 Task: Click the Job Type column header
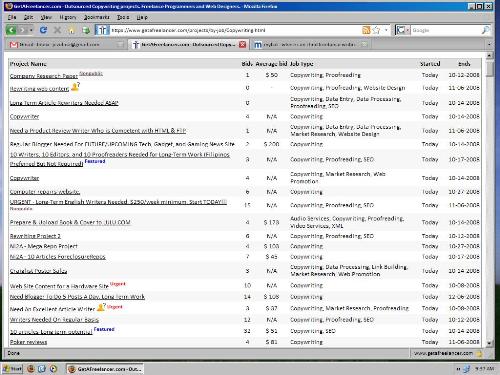pos(302,64)
